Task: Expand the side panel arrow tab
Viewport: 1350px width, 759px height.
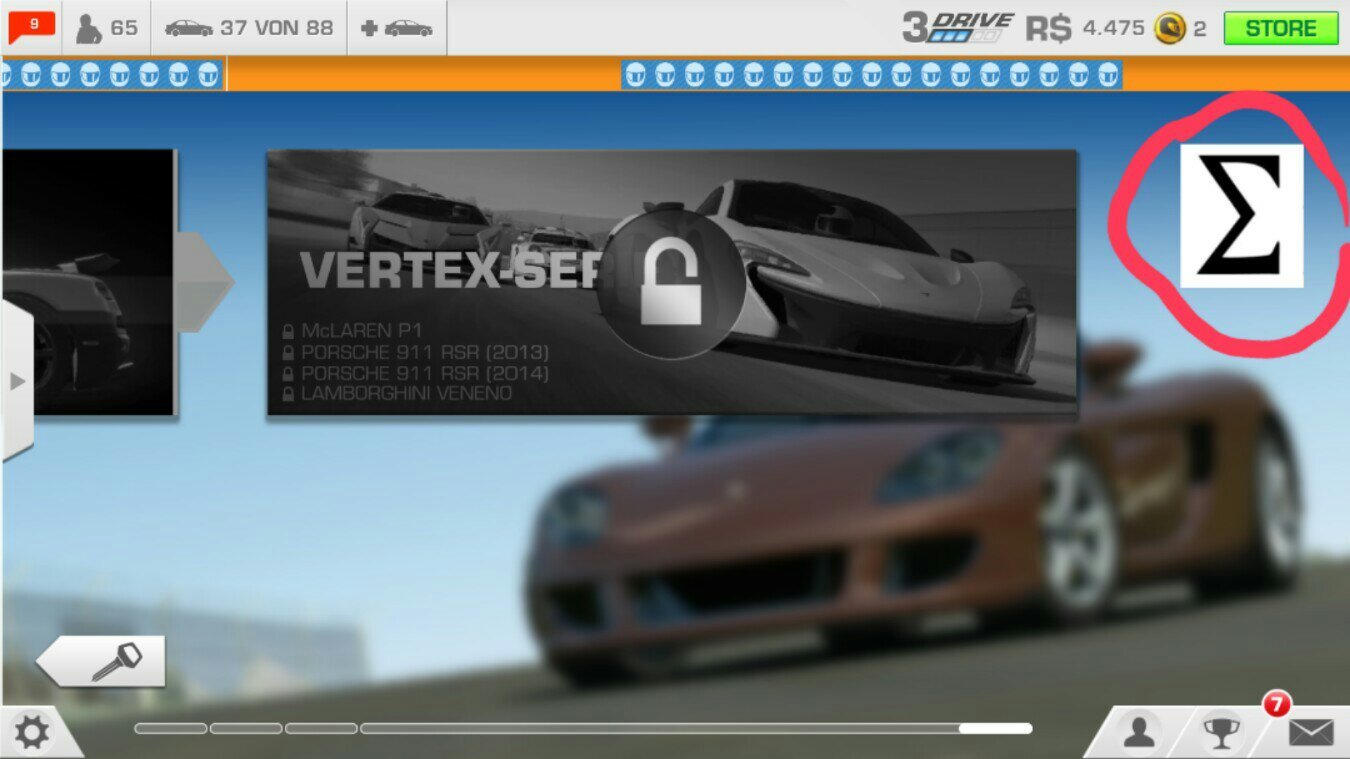Action: tap(16, 381)
